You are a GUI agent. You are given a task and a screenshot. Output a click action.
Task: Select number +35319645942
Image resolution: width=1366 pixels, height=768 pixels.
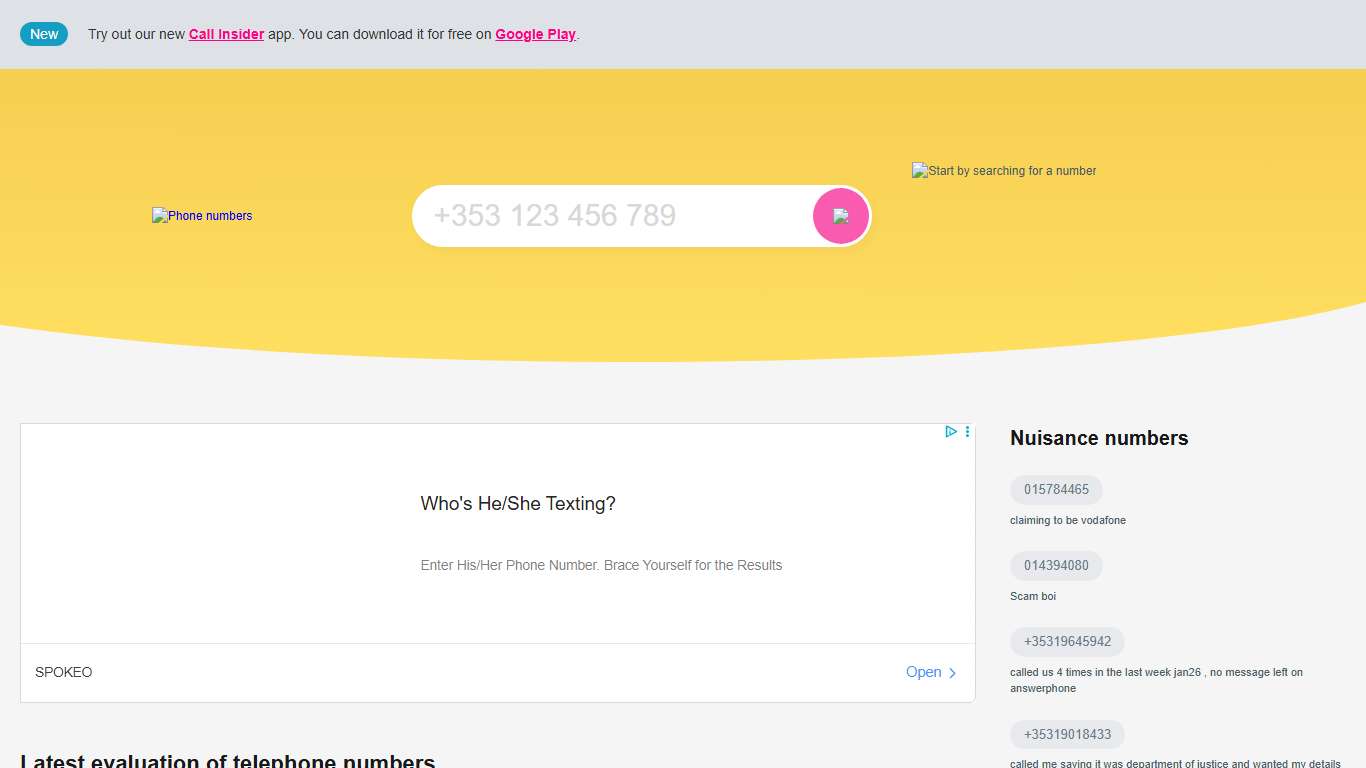click(x=1067, y=641)
